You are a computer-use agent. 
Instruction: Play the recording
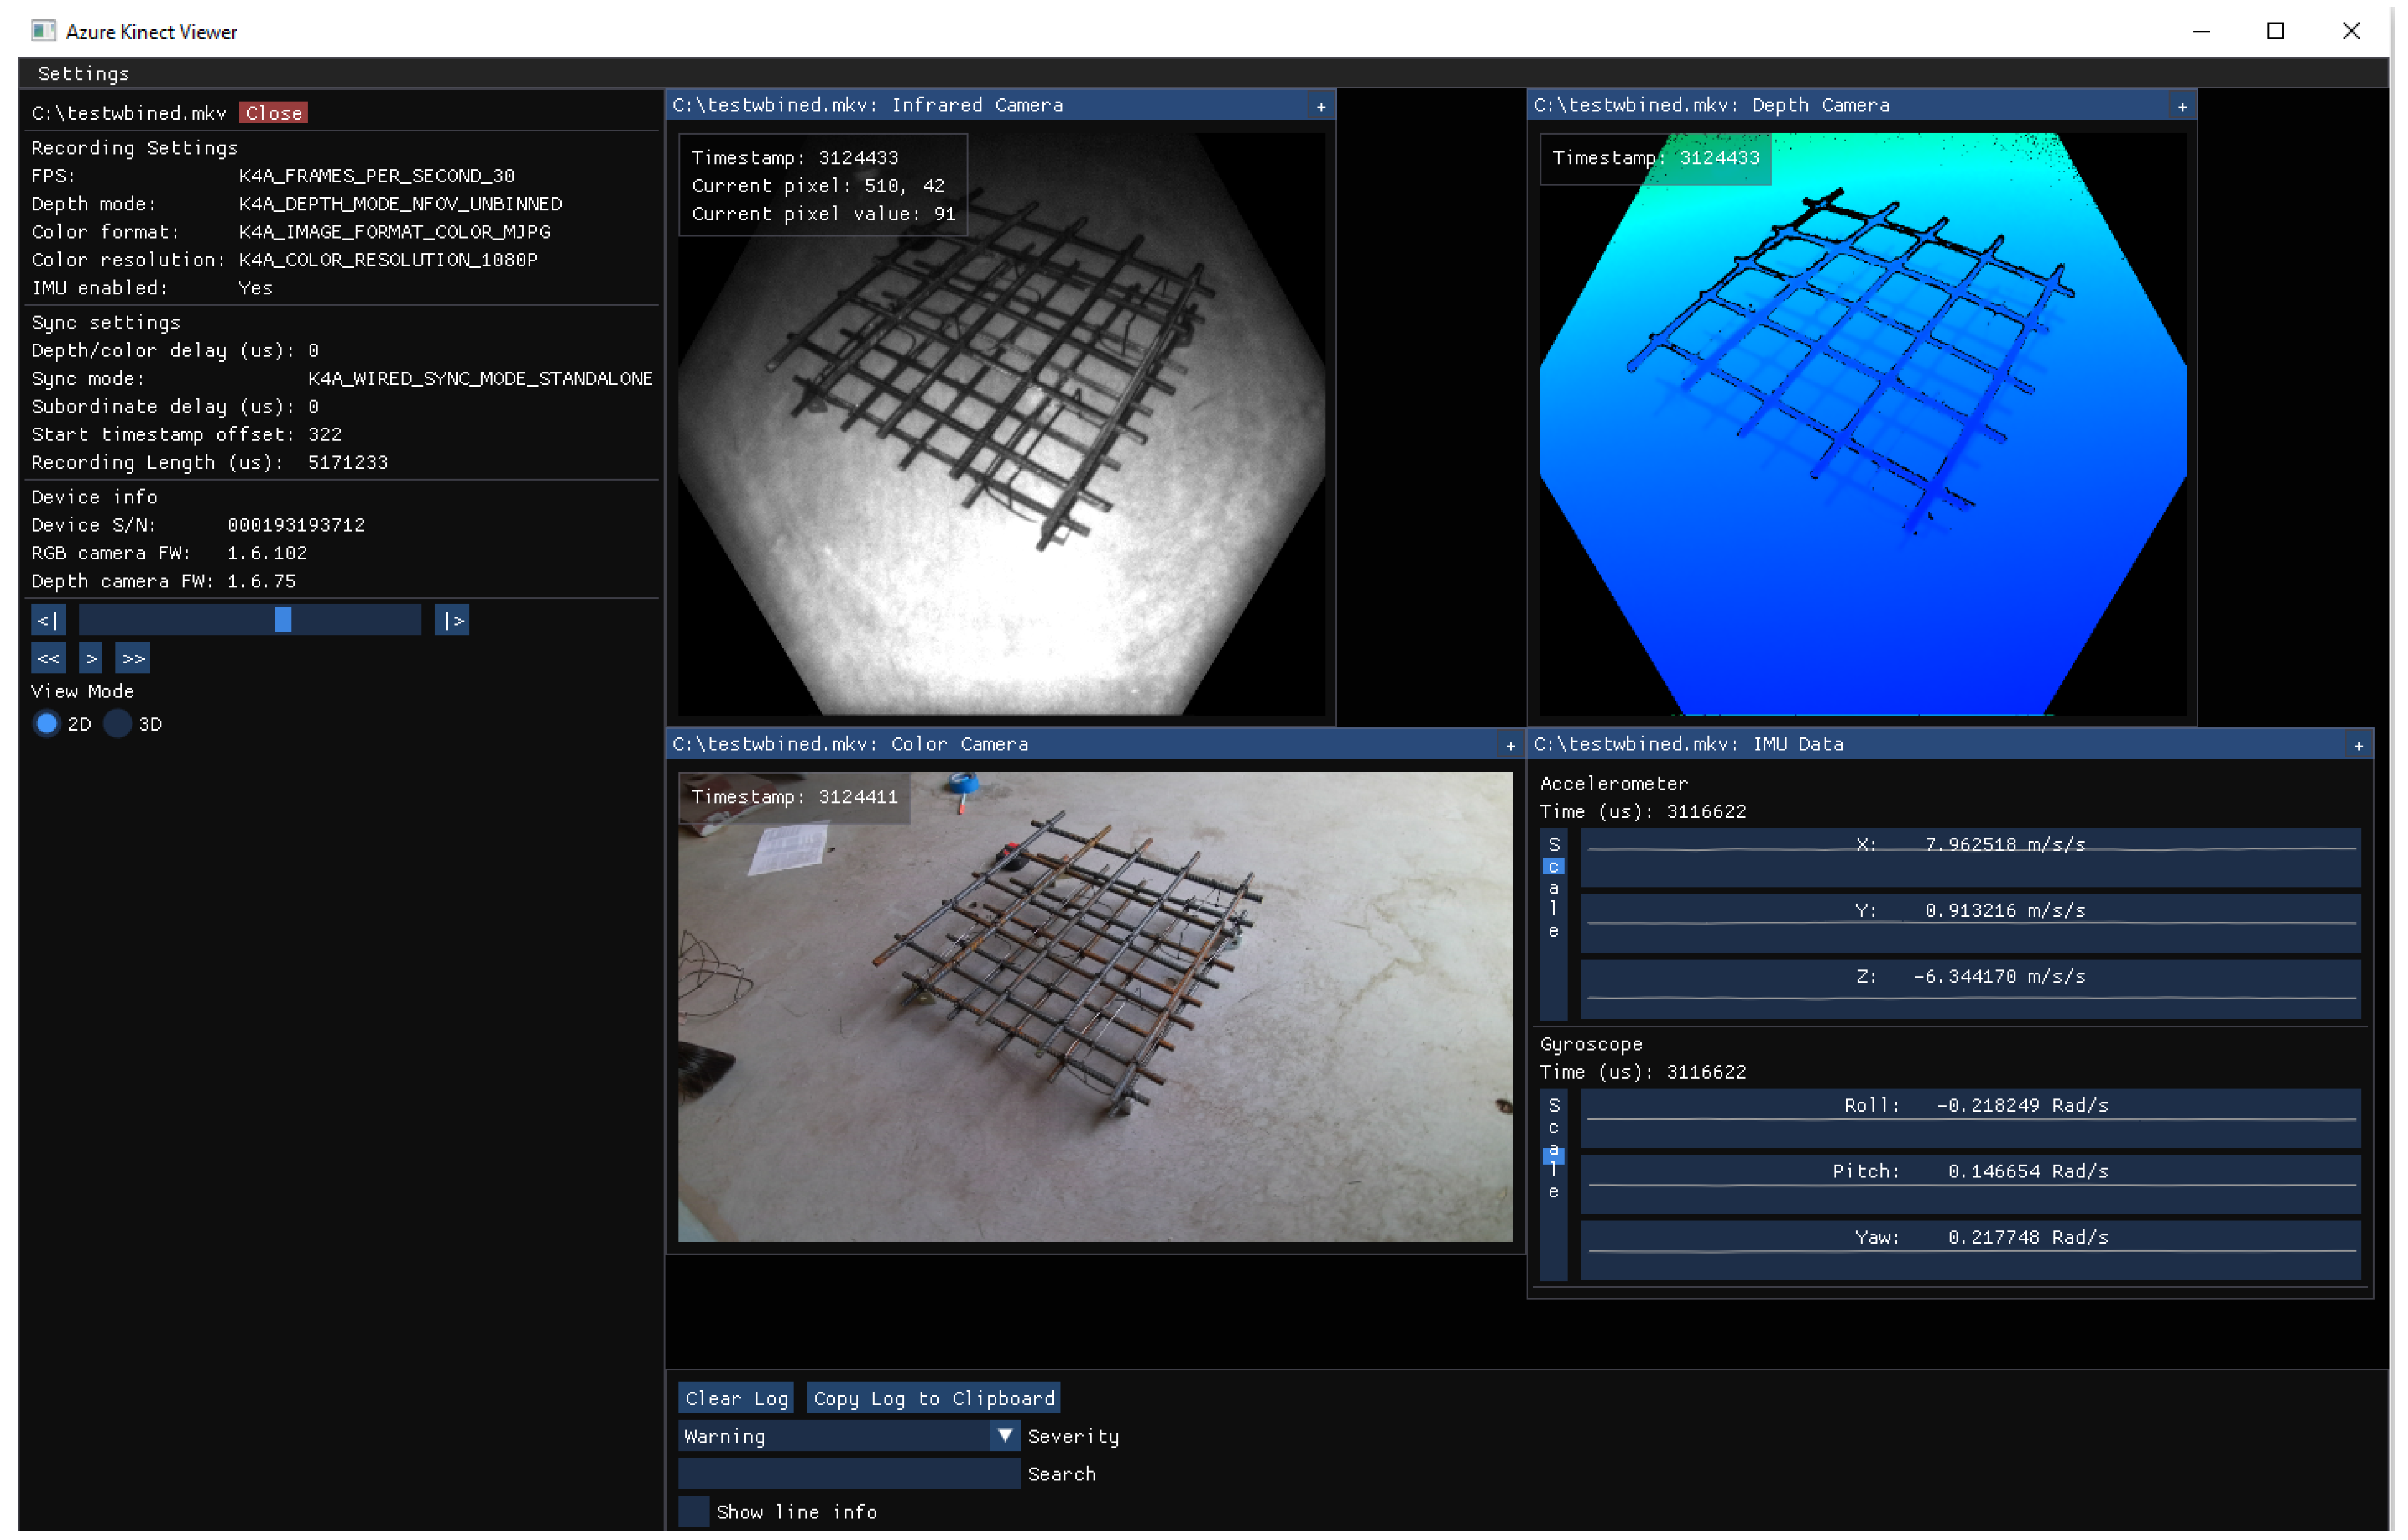tap(91, 658)
